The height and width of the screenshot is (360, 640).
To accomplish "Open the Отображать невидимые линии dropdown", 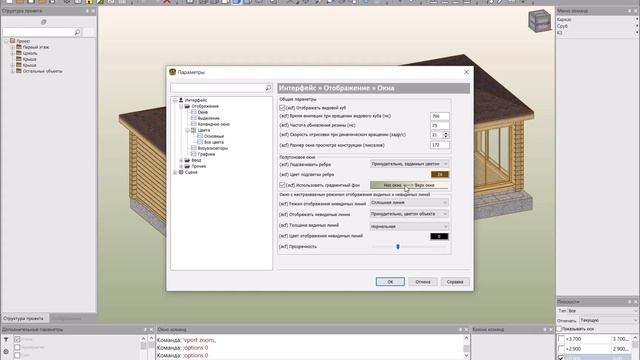I will (409, 214).
